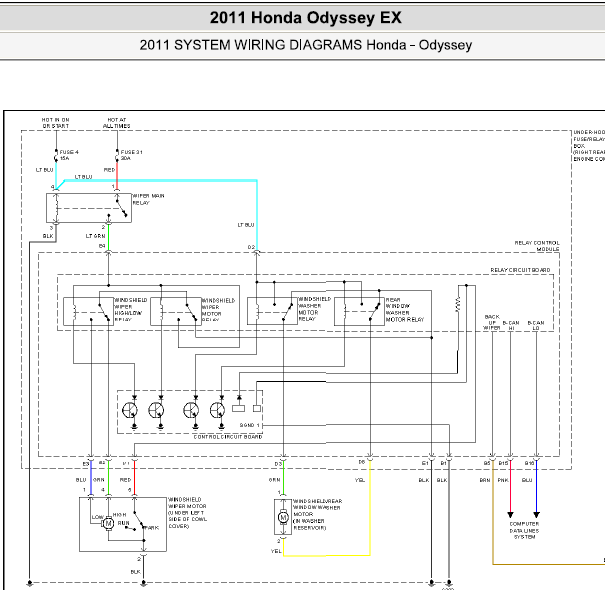Click the 'COMPUTER DATA LINES SYSTEM' label
This screenshot has width=605, height=590.
pyautogui.click(x=524, y=531)
